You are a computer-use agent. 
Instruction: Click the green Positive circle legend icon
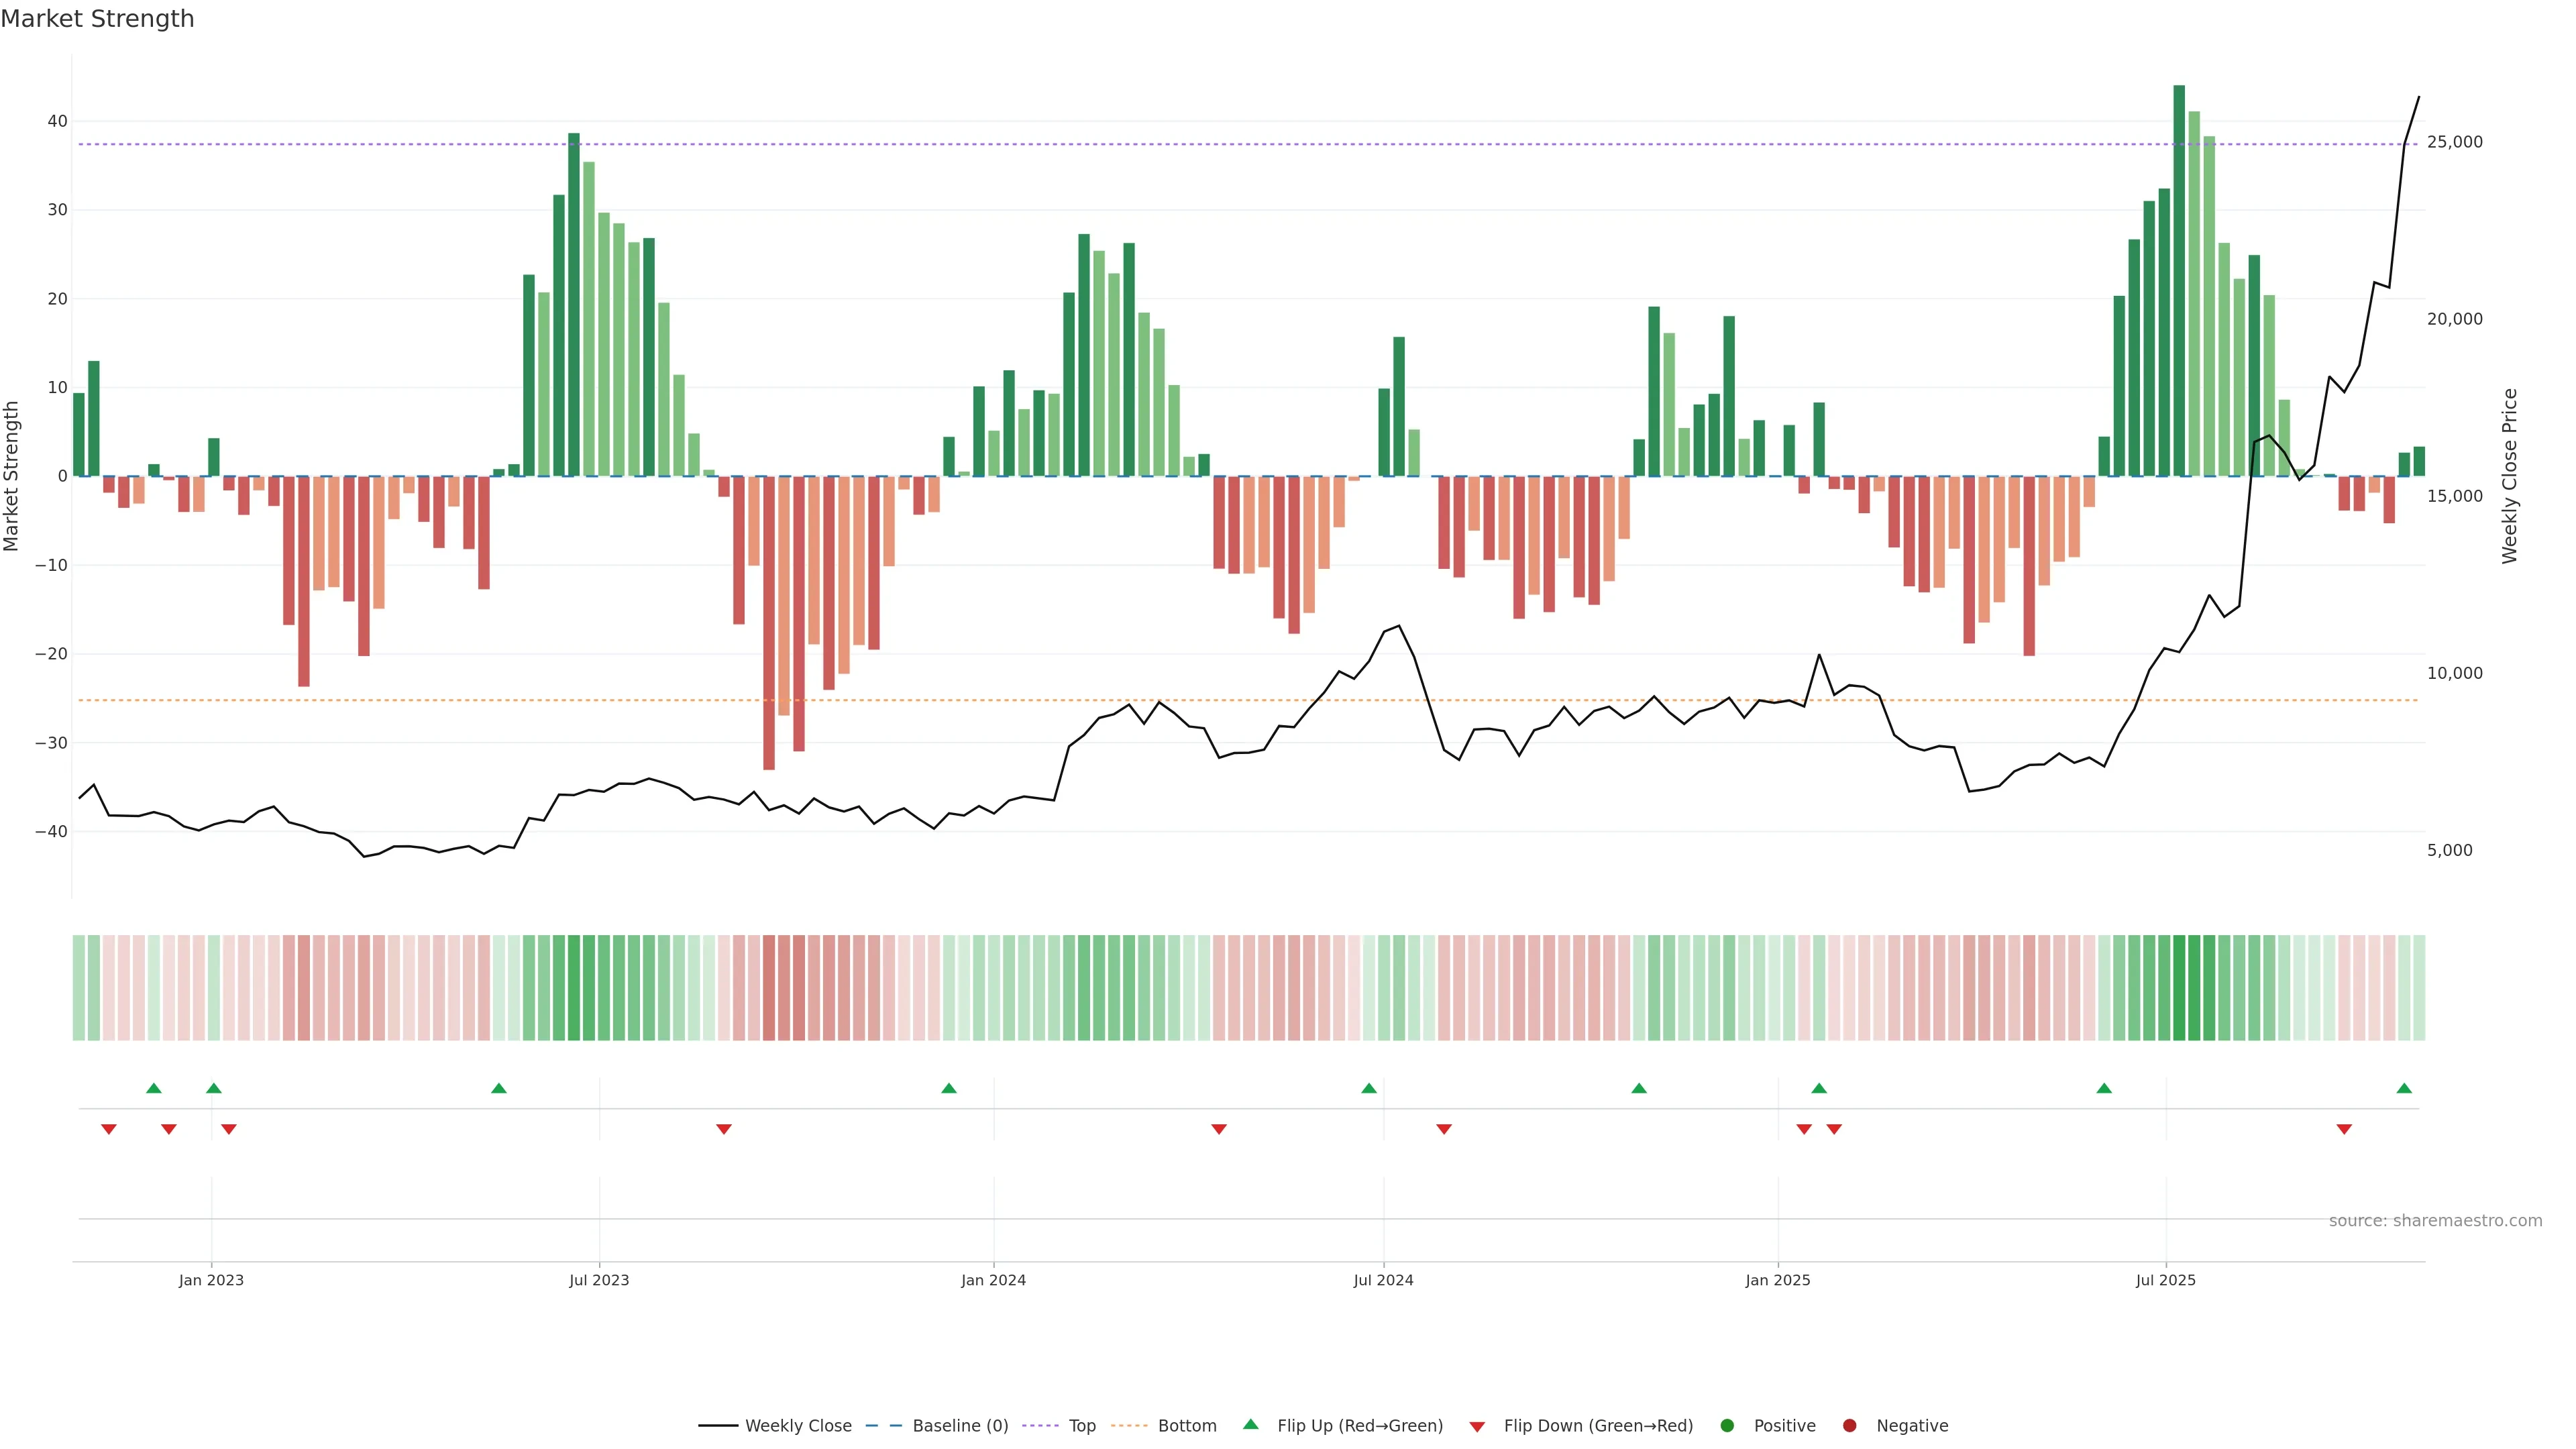1727,1425
